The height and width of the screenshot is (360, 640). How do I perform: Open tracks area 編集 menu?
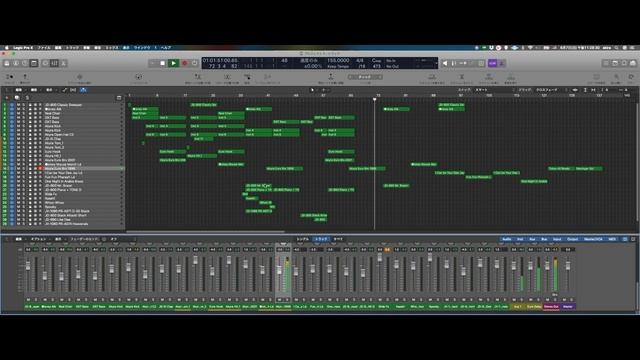[19, 90]
